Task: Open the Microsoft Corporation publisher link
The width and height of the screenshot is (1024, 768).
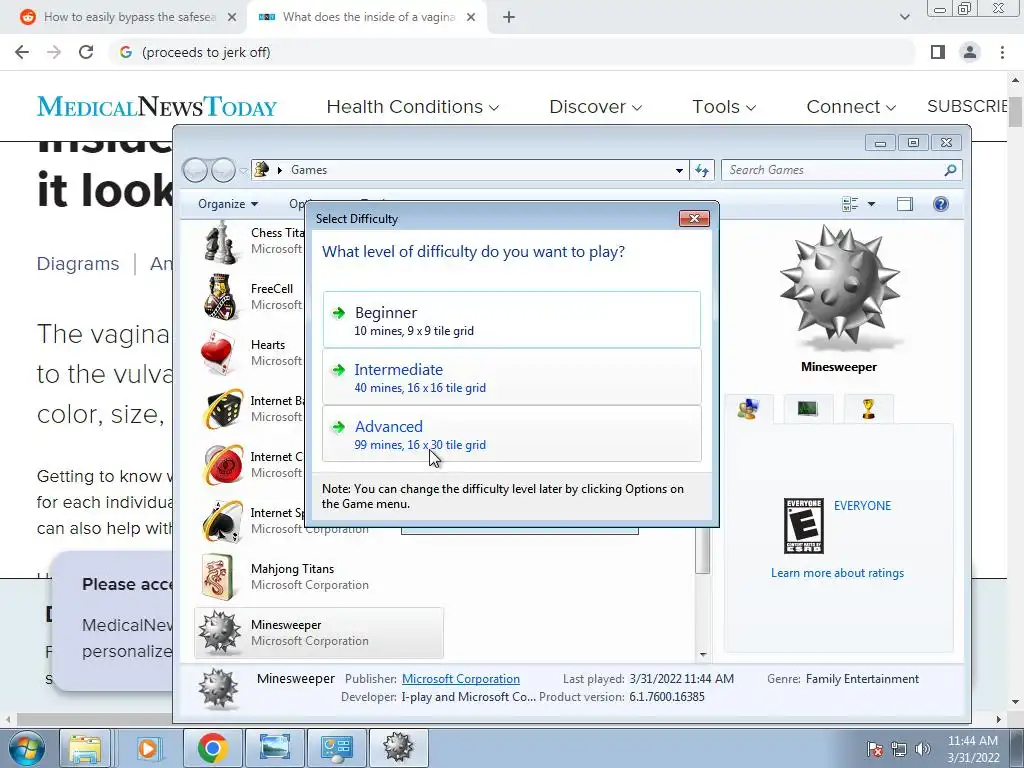Action: 460,679
